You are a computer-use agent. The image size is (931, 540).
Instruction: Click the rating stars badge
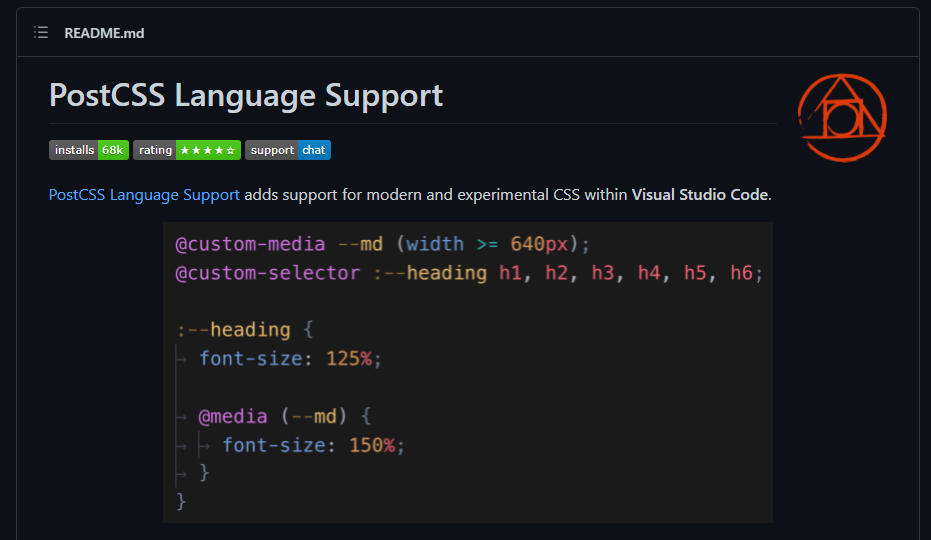click(x=187, y=150)
